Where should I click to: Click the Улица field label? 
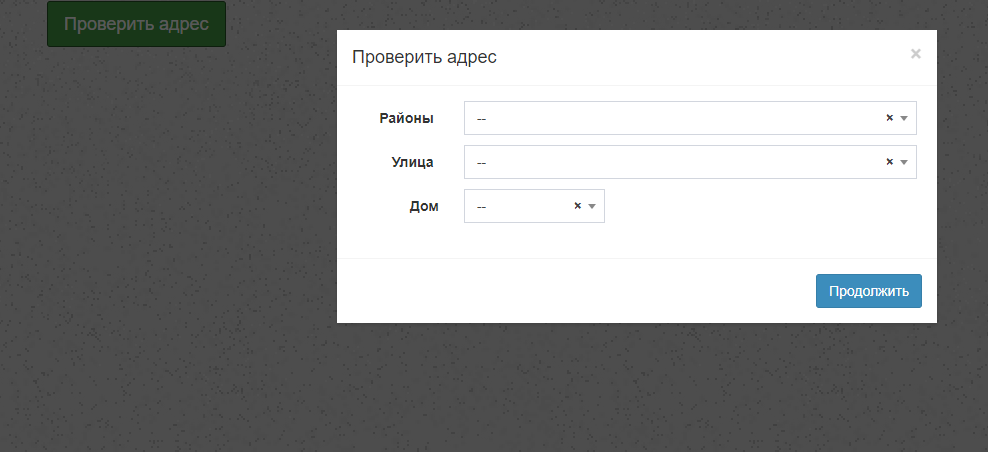tap(412, 162)
